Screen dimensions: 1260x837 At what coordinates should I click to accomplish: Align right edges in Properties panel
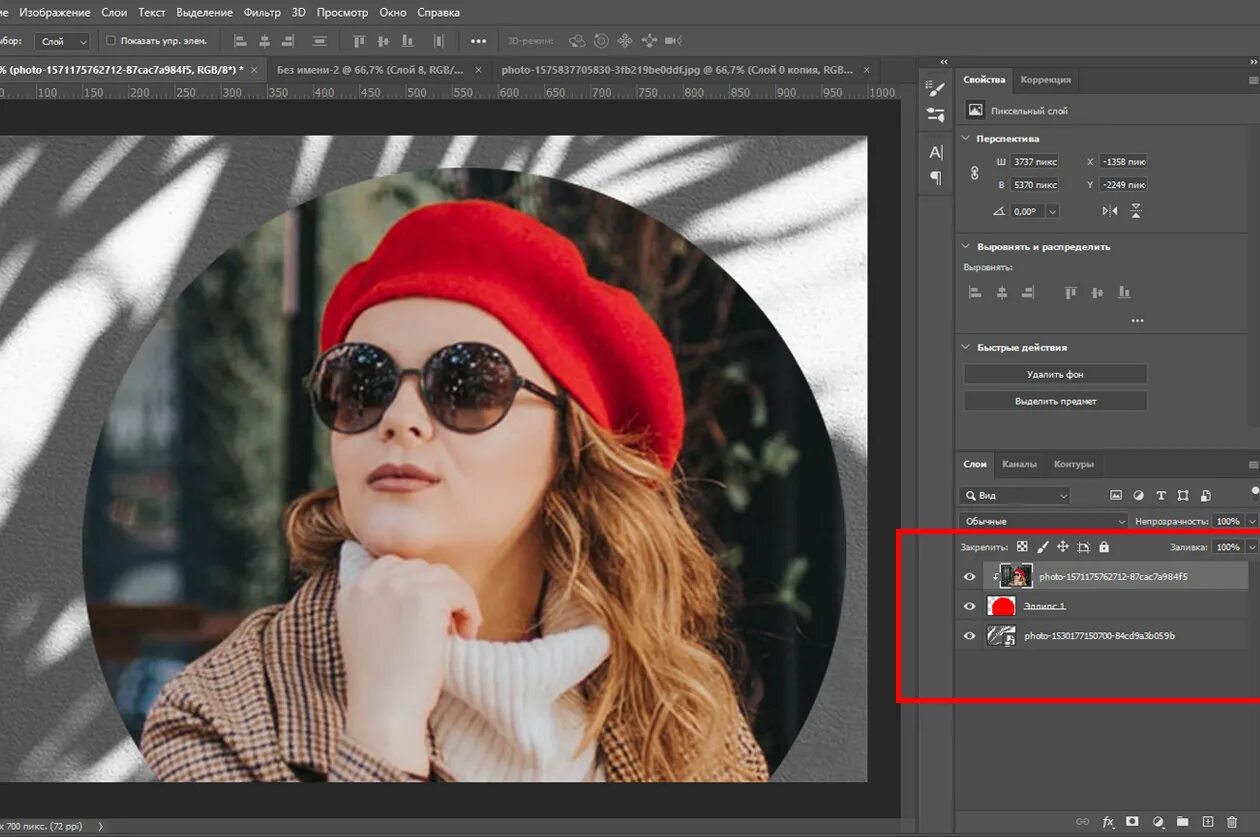[x=1028, y=293]
